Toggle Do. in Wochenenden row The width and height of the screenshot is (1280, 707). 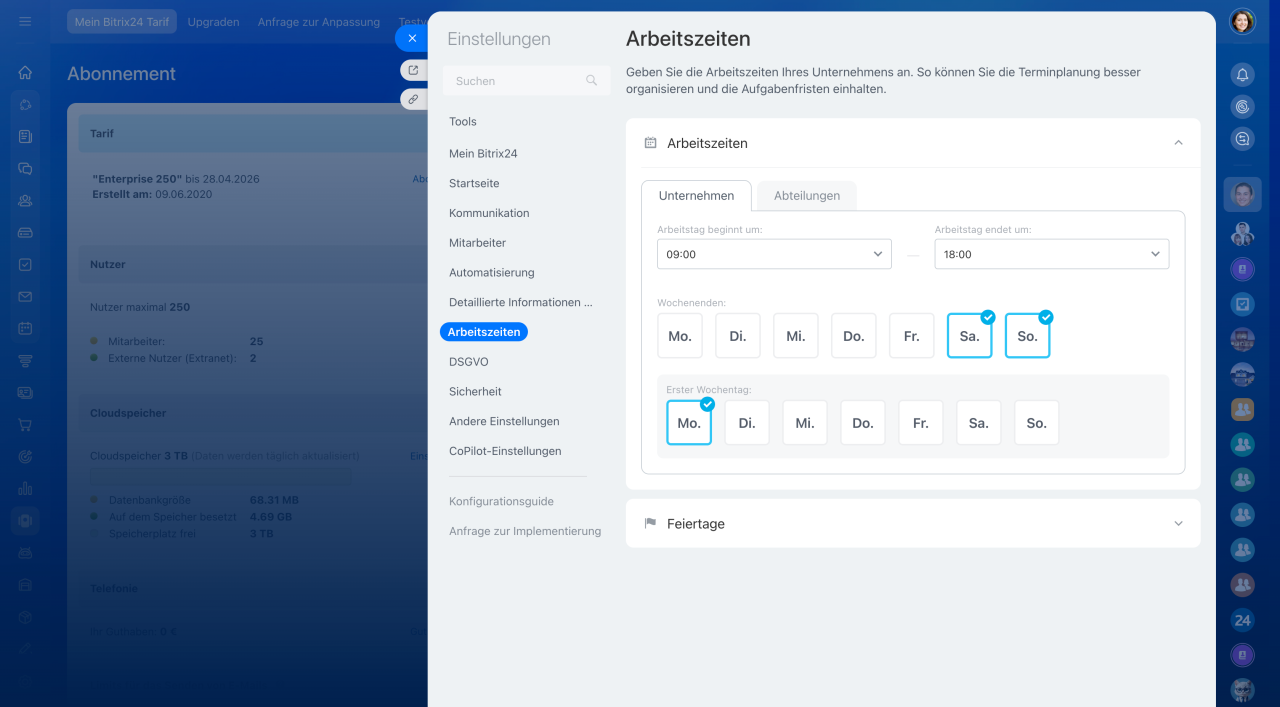(854, 336)
